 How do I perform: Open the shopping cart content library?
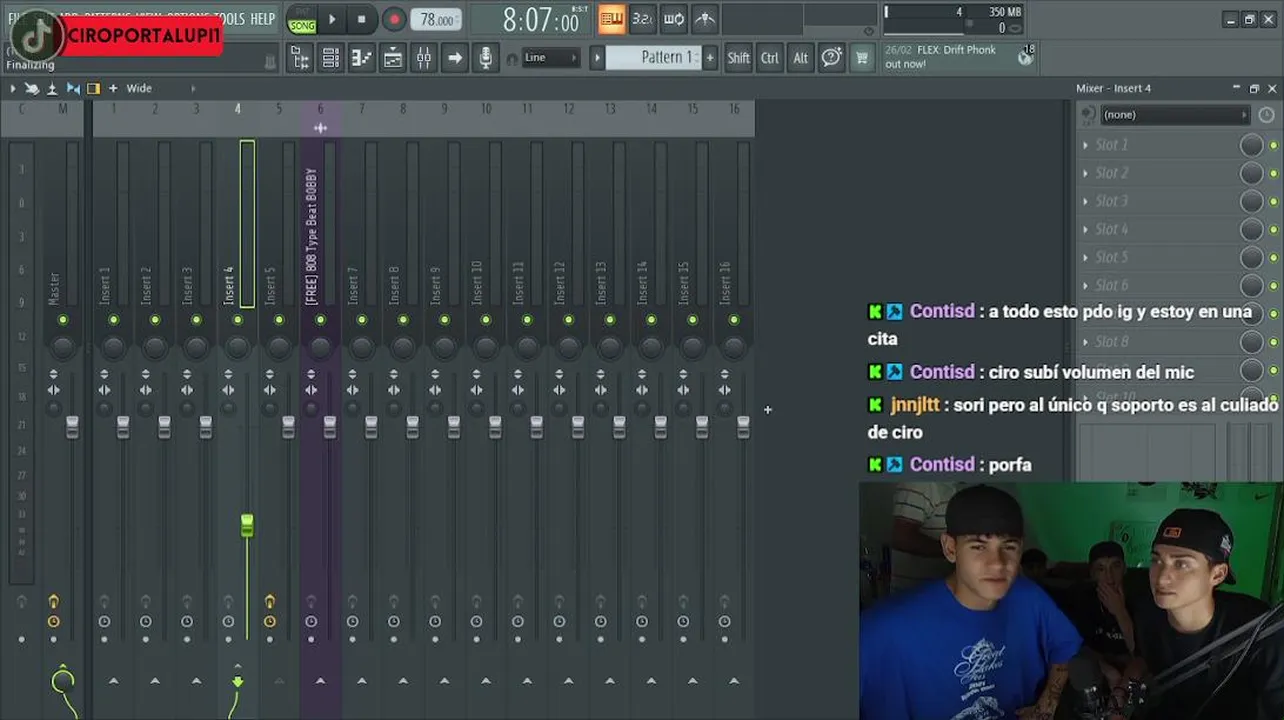click(x=861, y=58)
